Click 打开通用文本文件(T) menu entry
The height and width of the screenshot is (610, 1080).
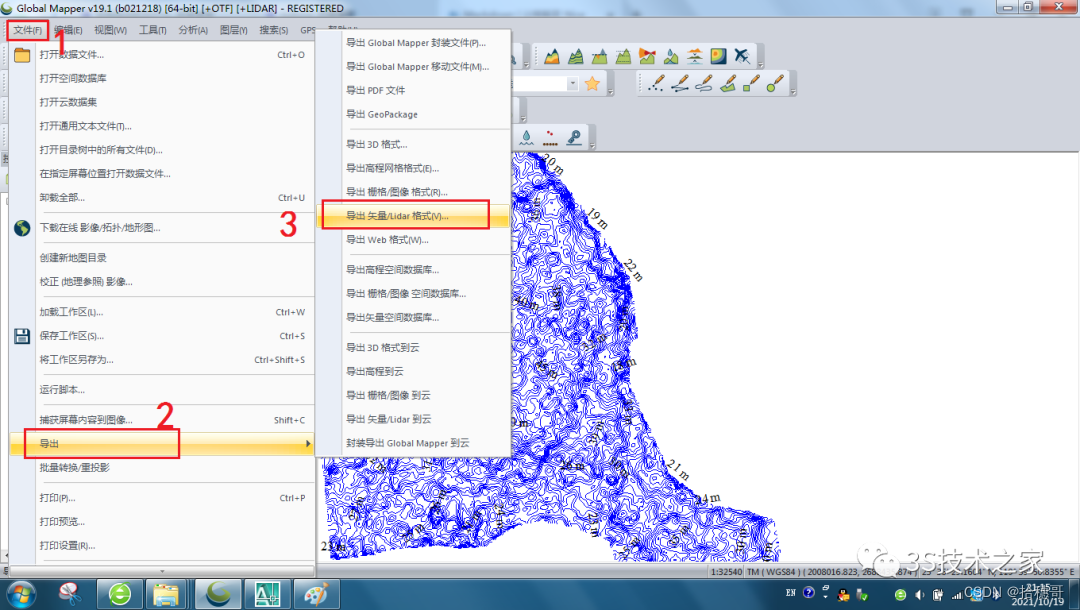pyautogui.click(x=162, y=126)
